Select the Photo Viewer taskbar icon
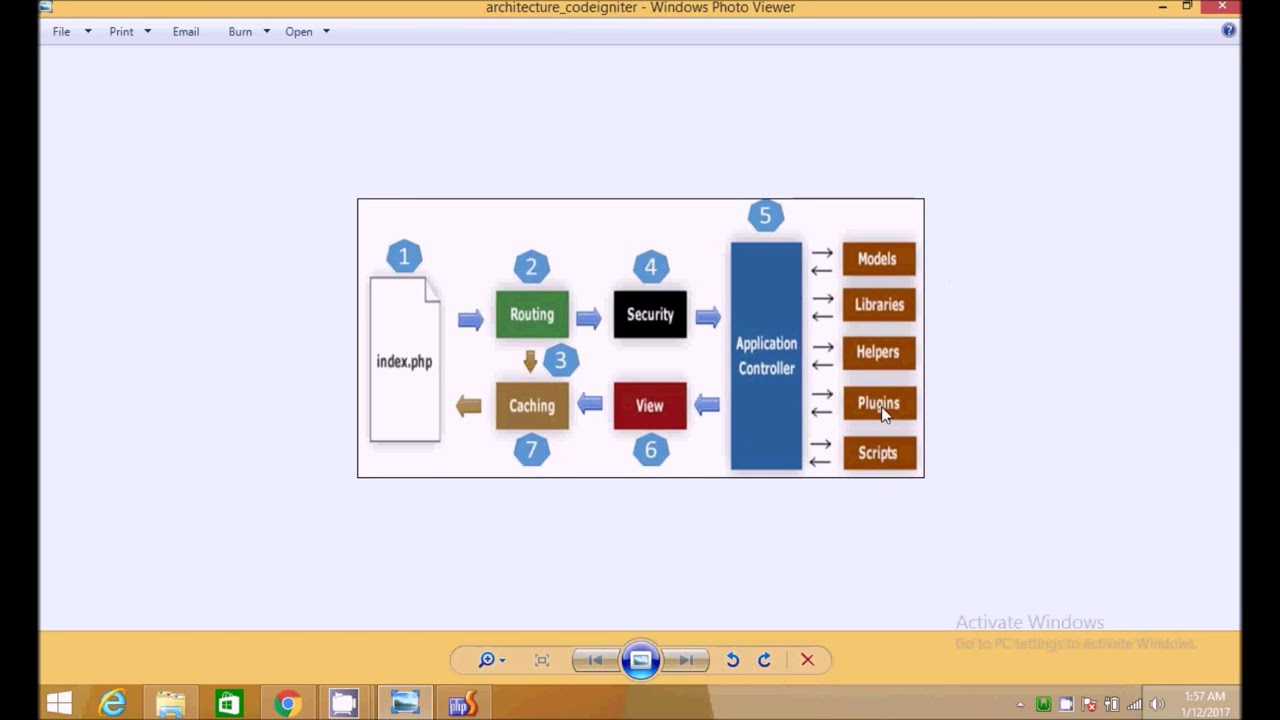This screenshot has height=720, width=1280. click(405, 705)
